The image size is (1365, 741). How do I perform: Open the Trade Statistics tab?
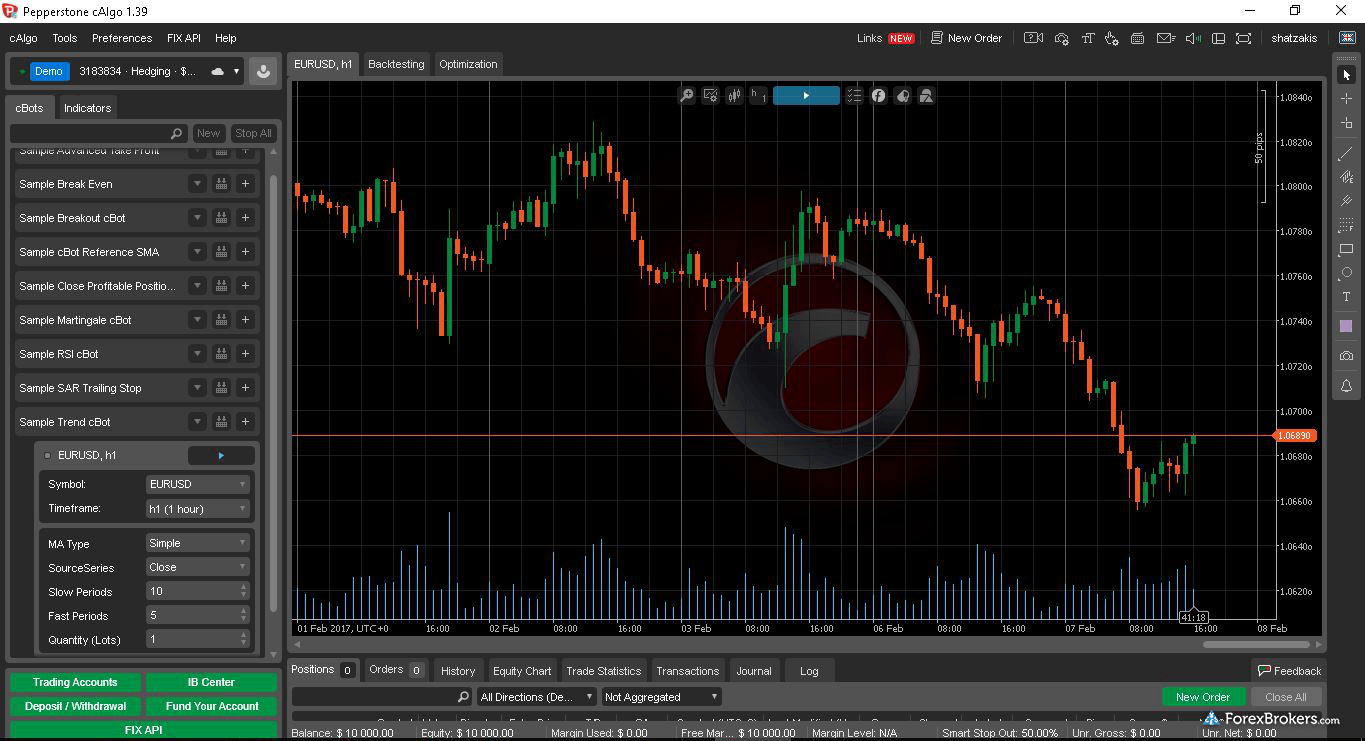[x=603, y=671]
